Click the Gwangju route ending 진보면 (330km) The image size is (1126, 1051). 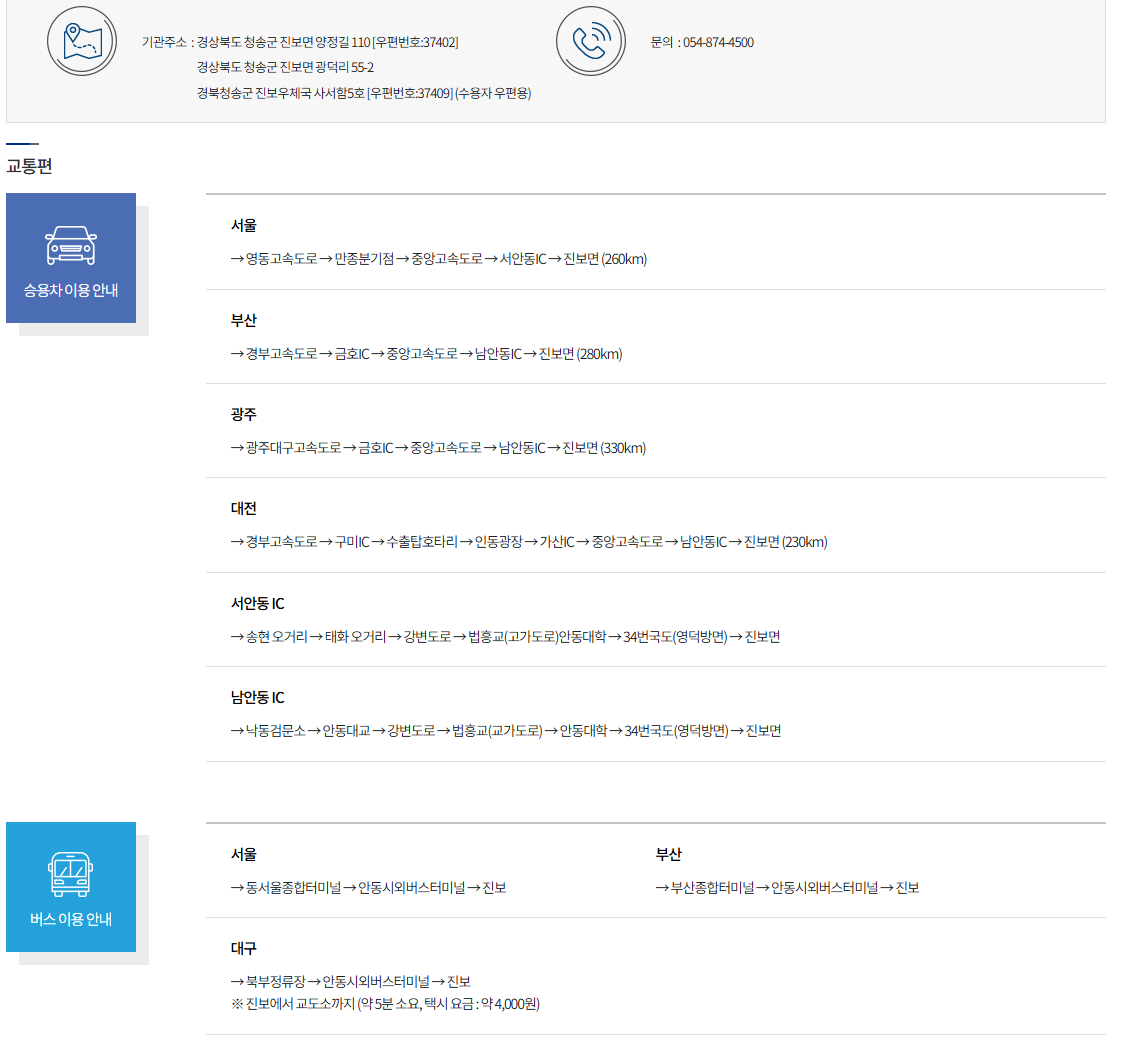pyautogui.click(x=438, y=448)
